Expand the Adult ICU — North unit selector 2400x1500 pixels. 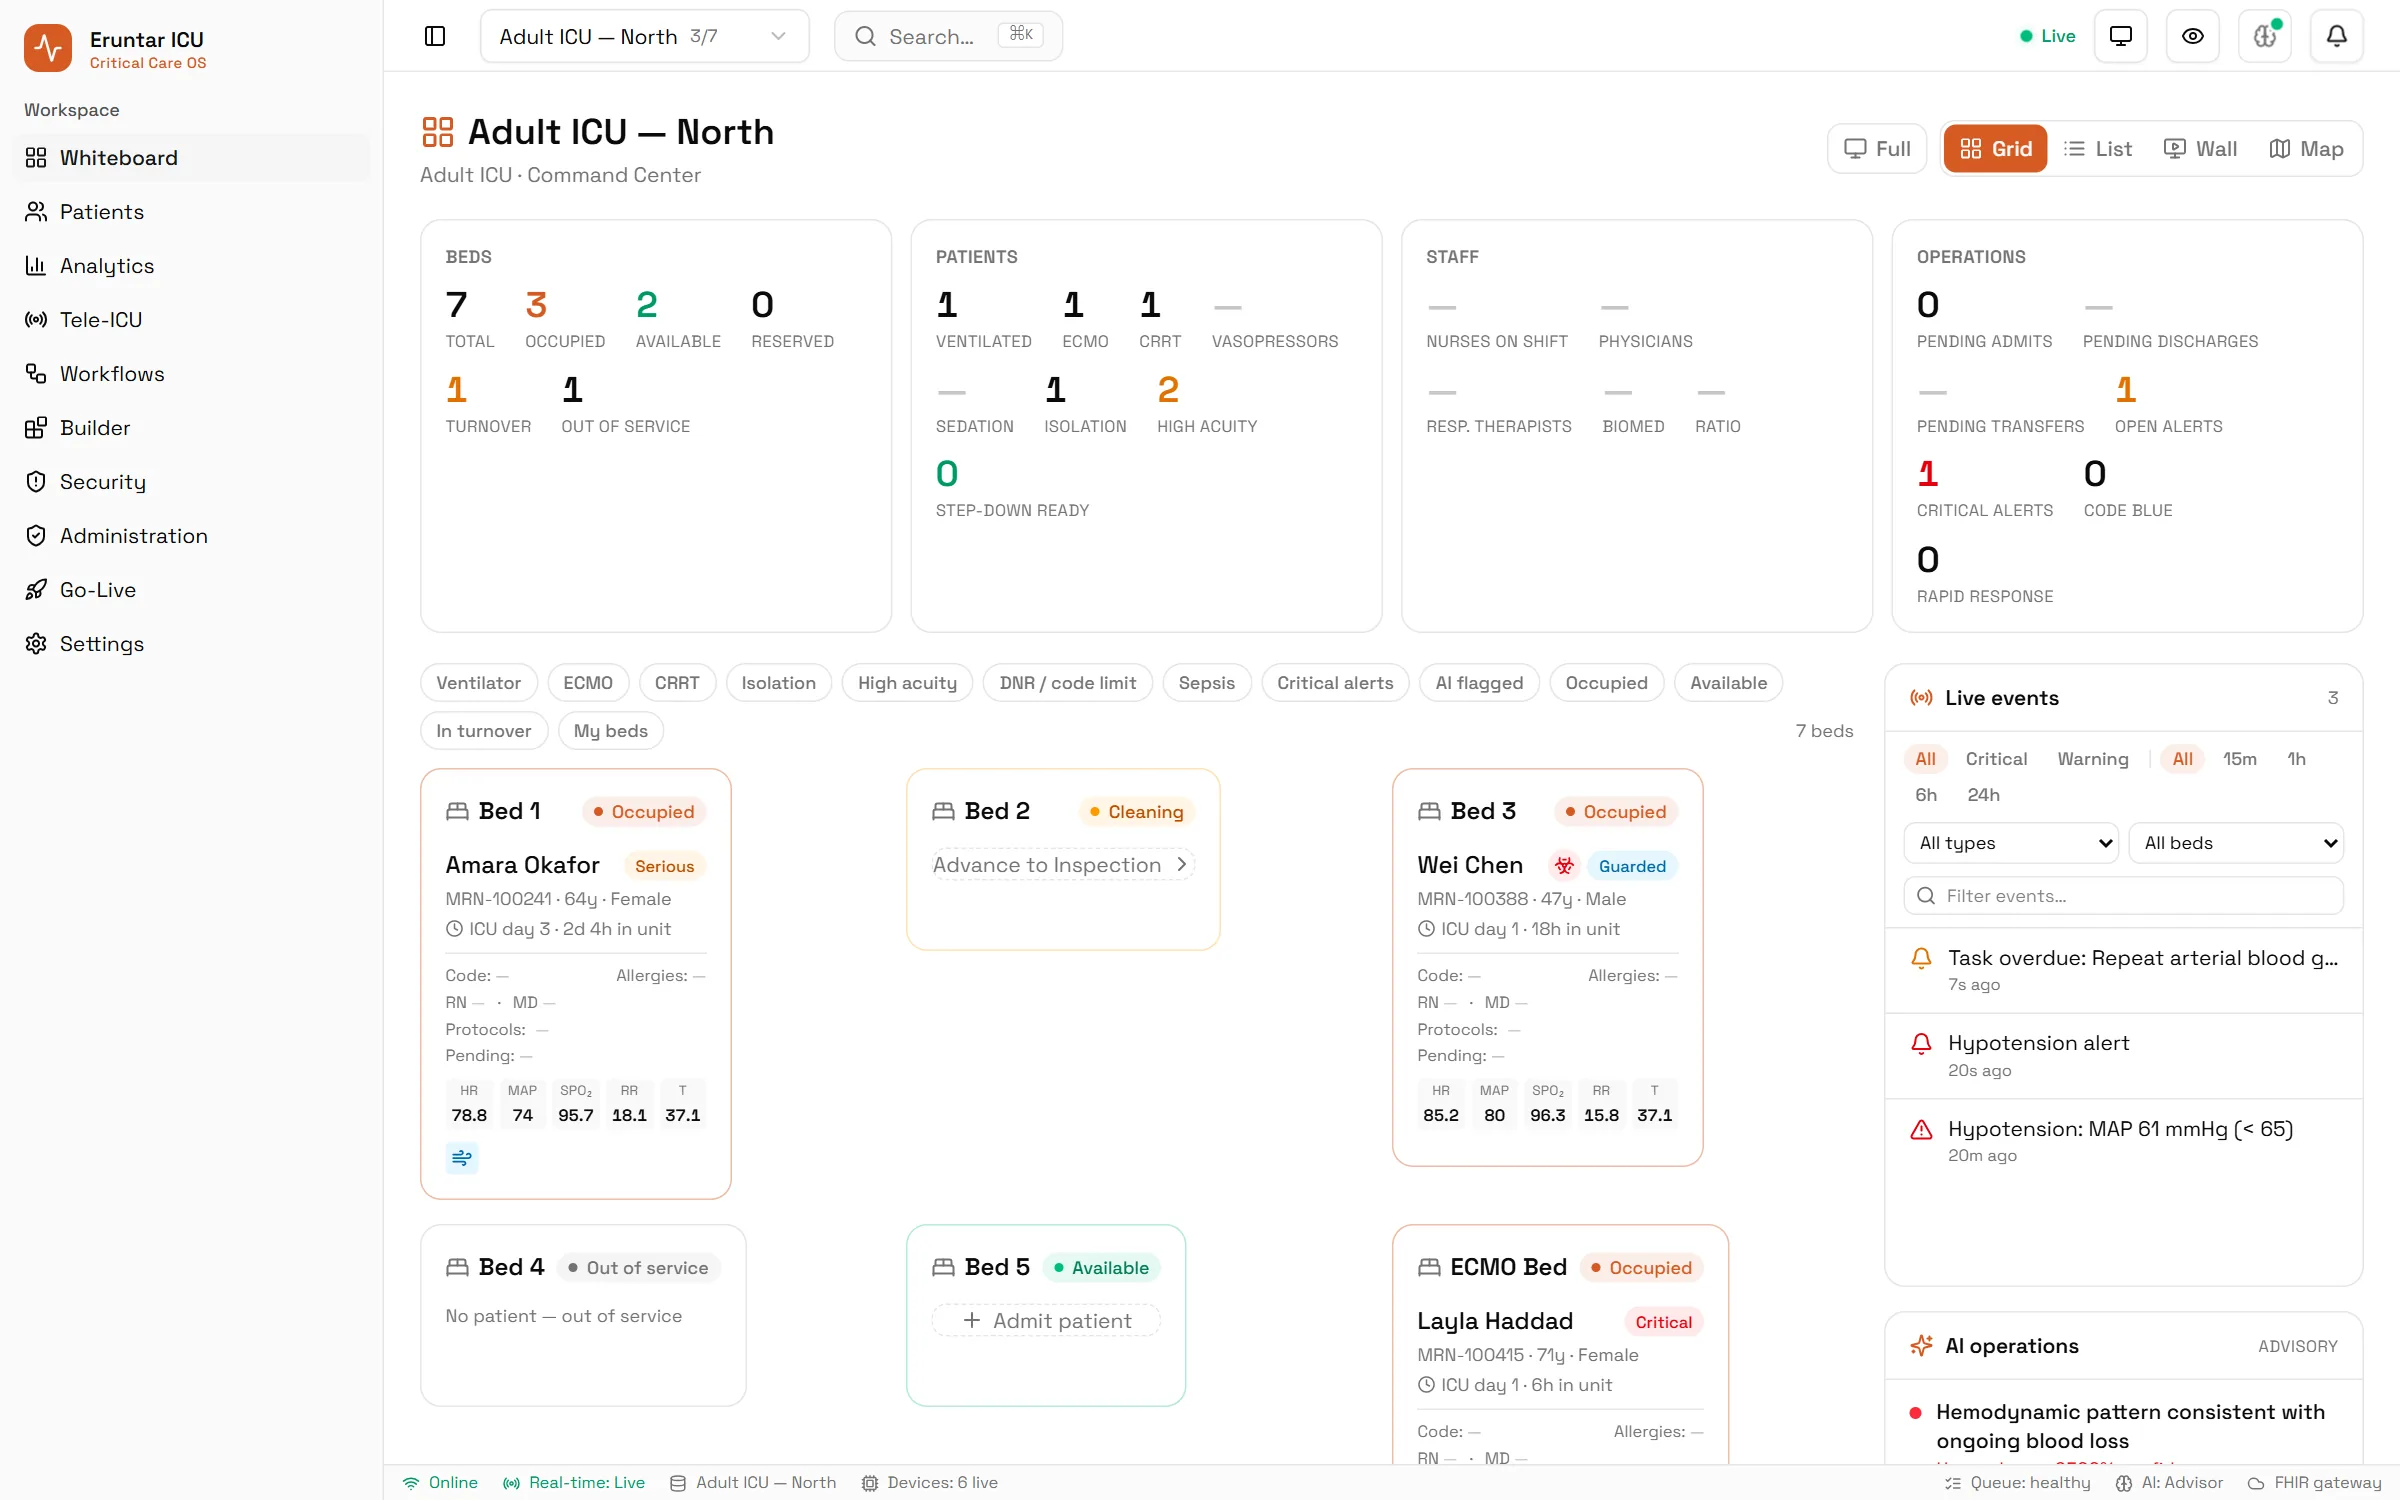[644, 36]
